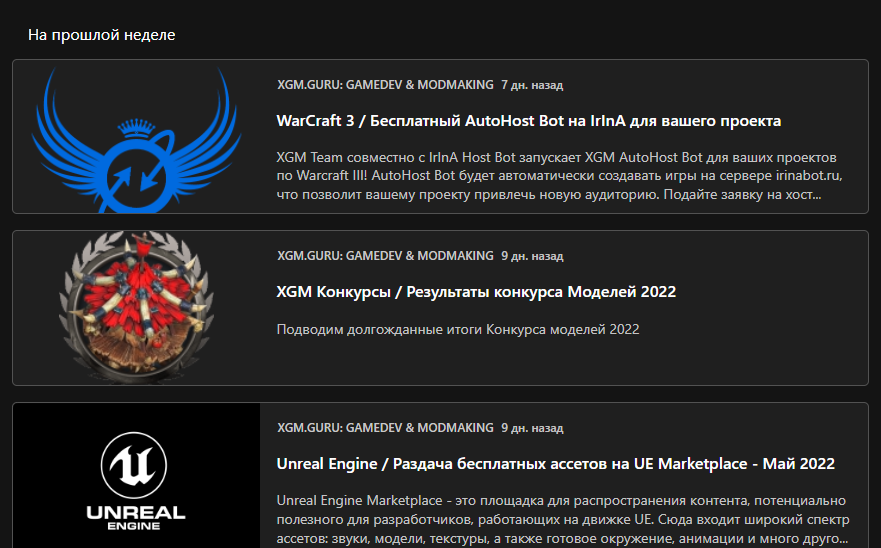Click '9 дн. назад' timestamp on the Unreal Engine card
The width and height of the screenshot is (881, 548).
(x=532, y=428)
